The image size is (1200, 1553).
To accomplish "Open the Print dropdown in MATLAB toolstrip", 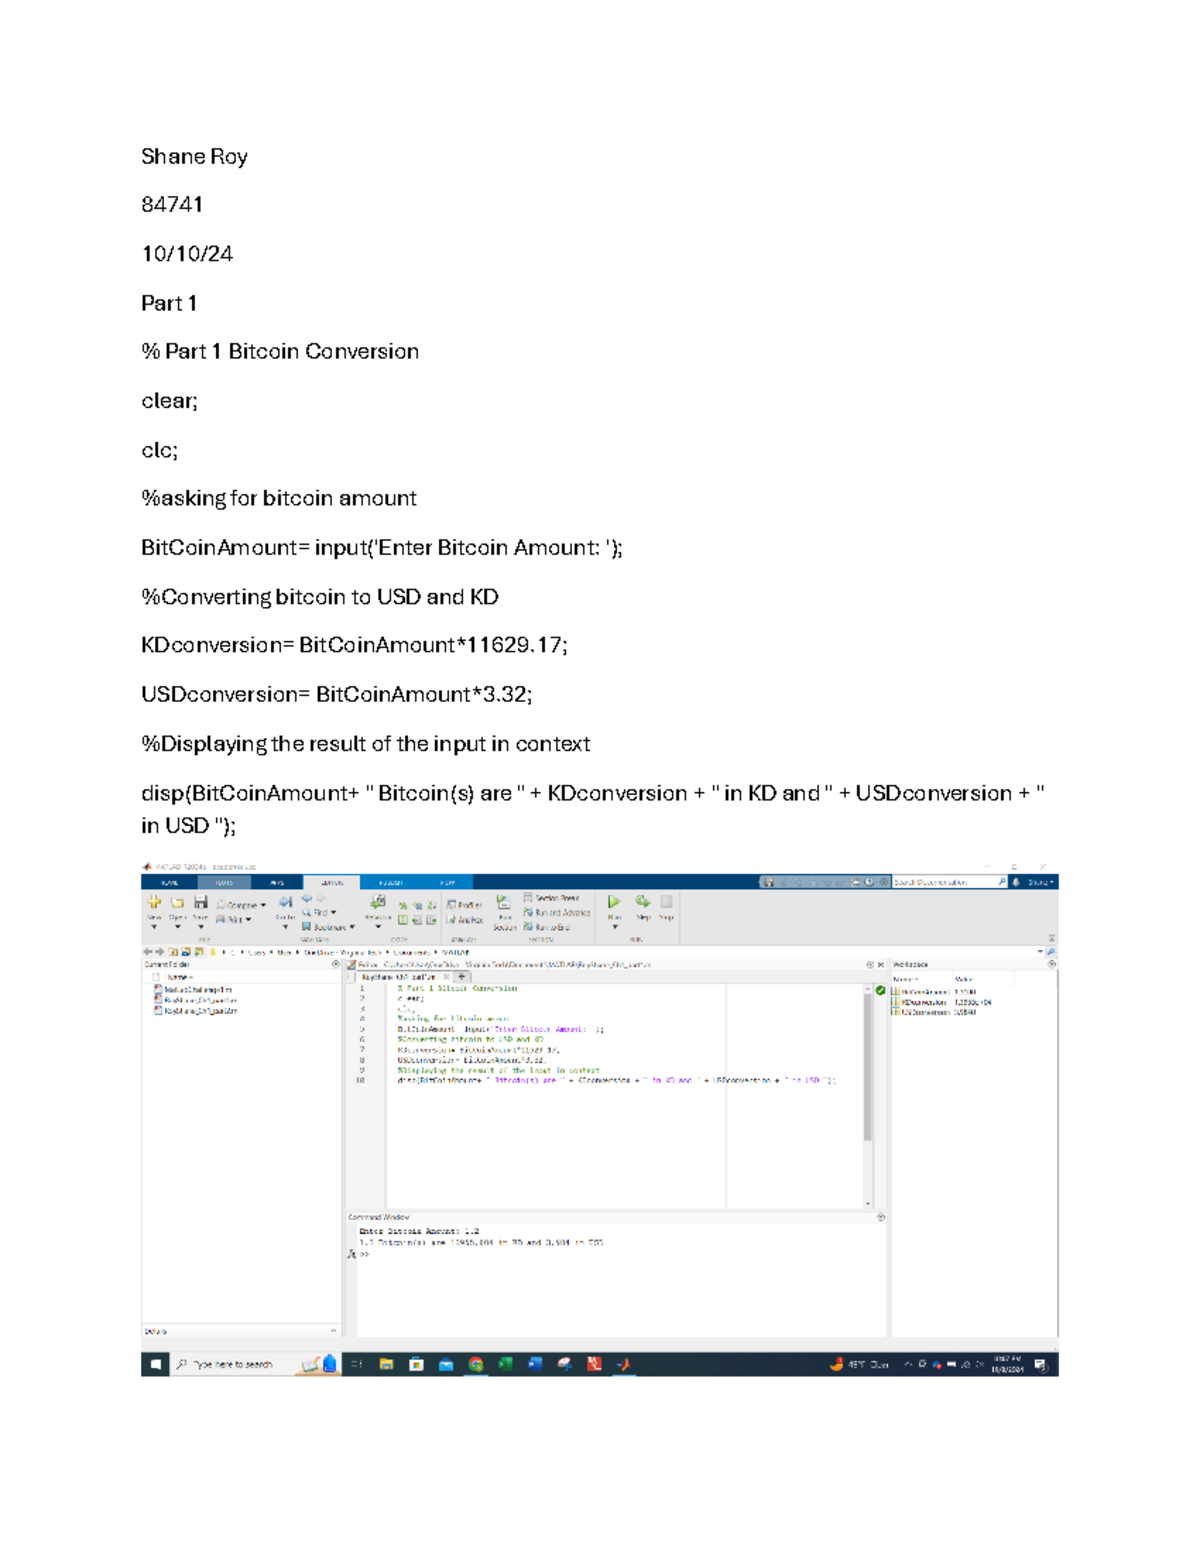I will [x=234, y=919].
